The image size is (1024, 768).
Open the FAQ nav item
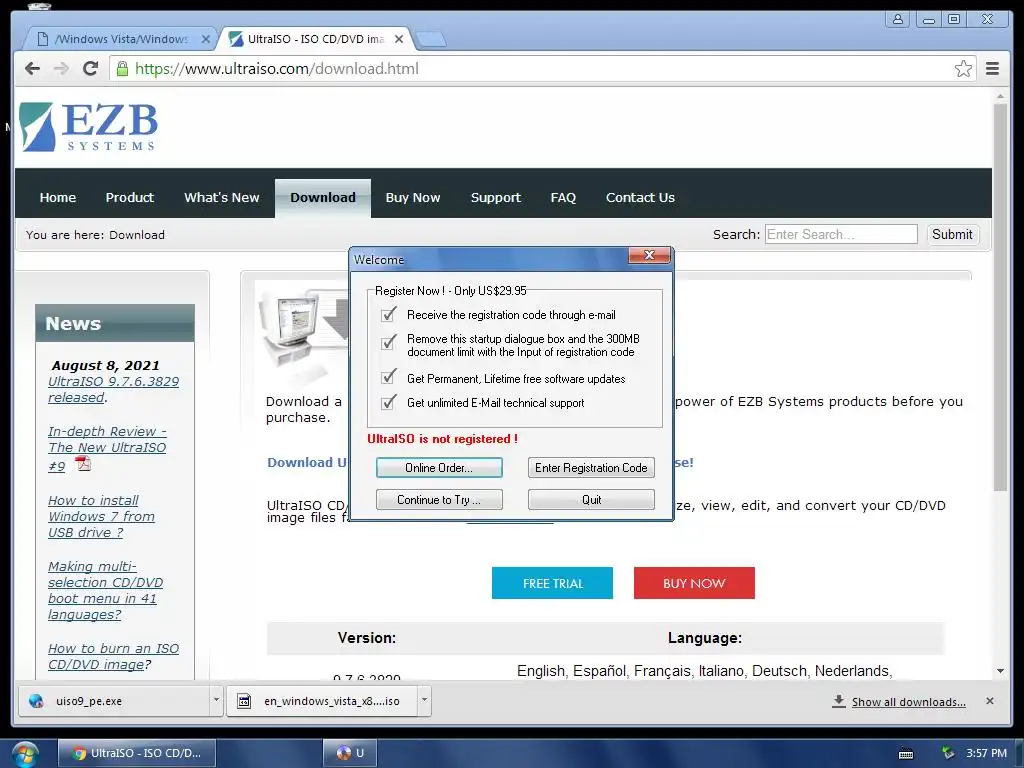[x=563, y=197]
